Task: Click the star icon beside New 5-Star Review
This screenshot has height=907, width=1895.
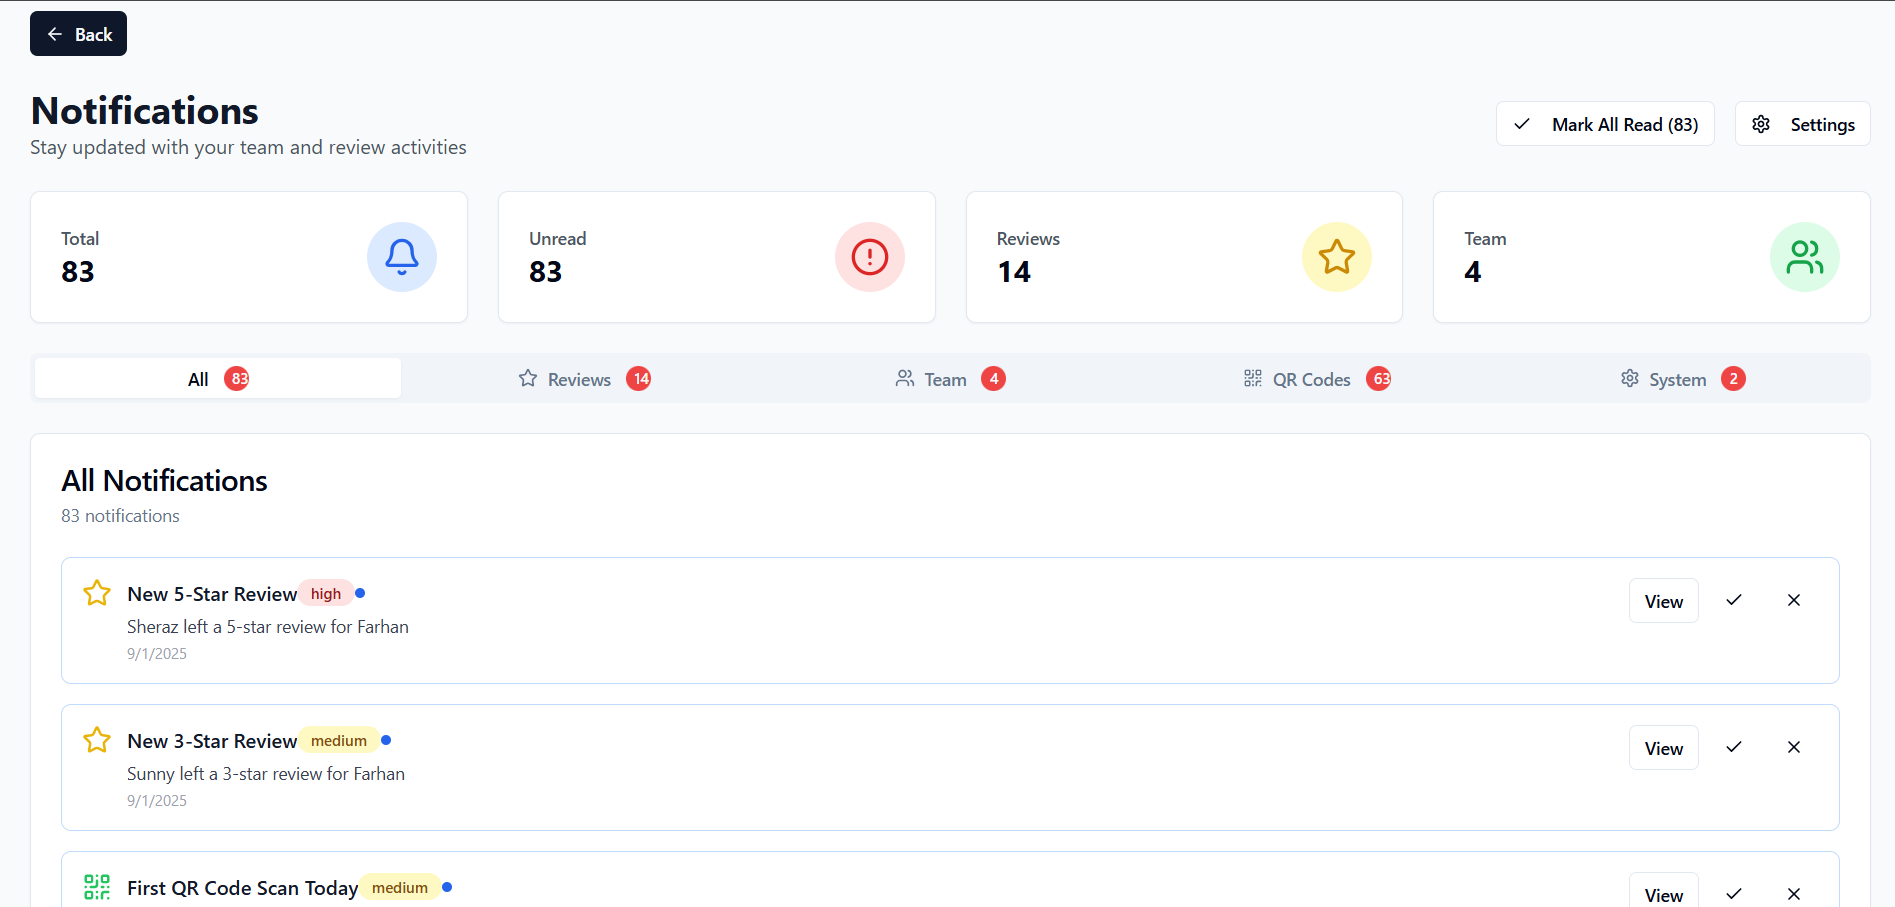Action: click(97, 593)
